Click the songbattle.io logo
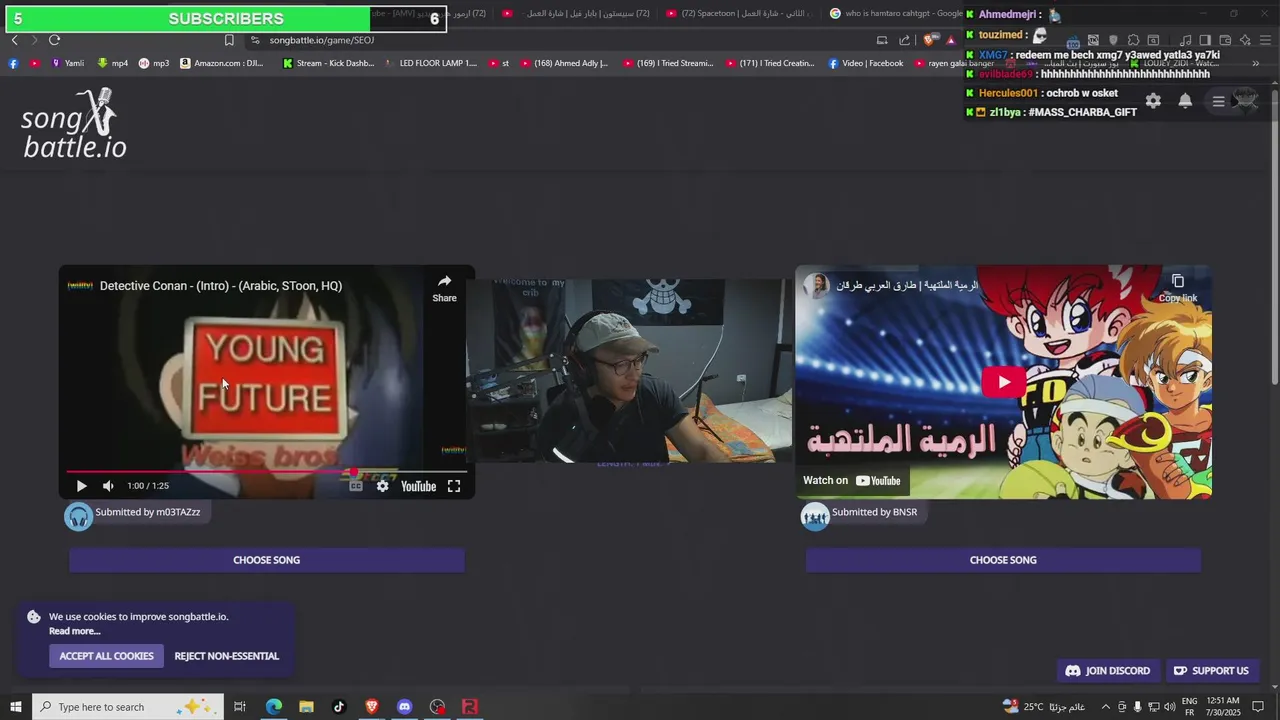Viewport: 1280px width, 720px height. click(74, 123)
